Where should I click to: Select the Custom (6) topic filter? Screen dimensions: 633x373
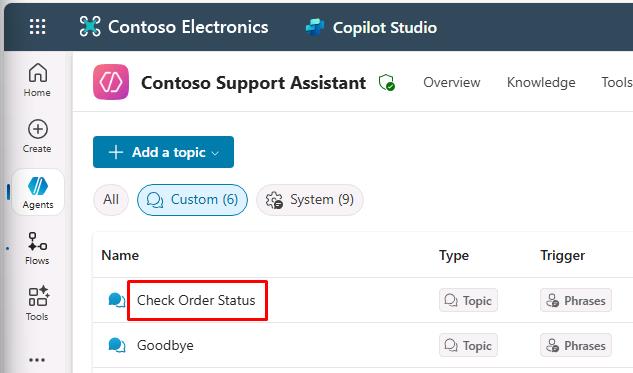coord(192,199)
